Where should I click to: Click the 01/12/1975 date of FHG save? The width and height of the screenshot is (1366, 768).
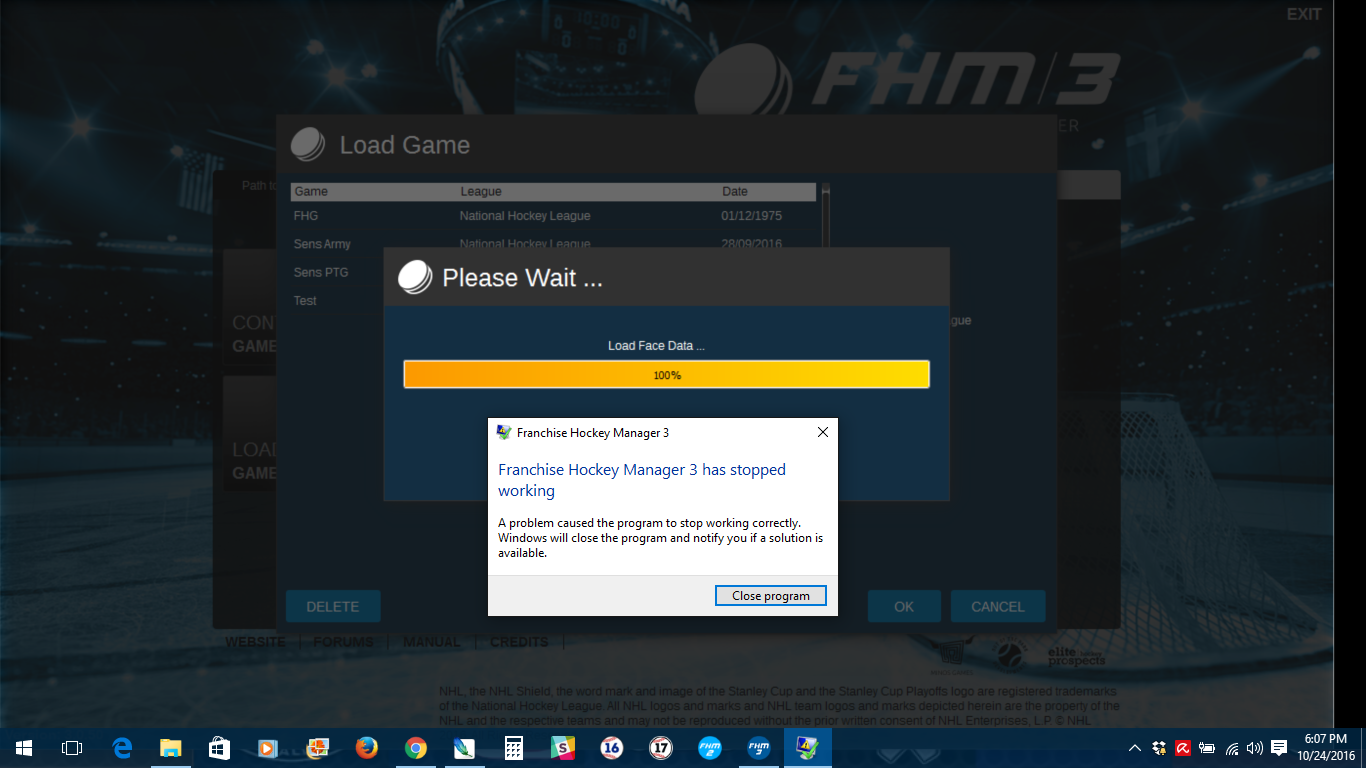[751, 216]
